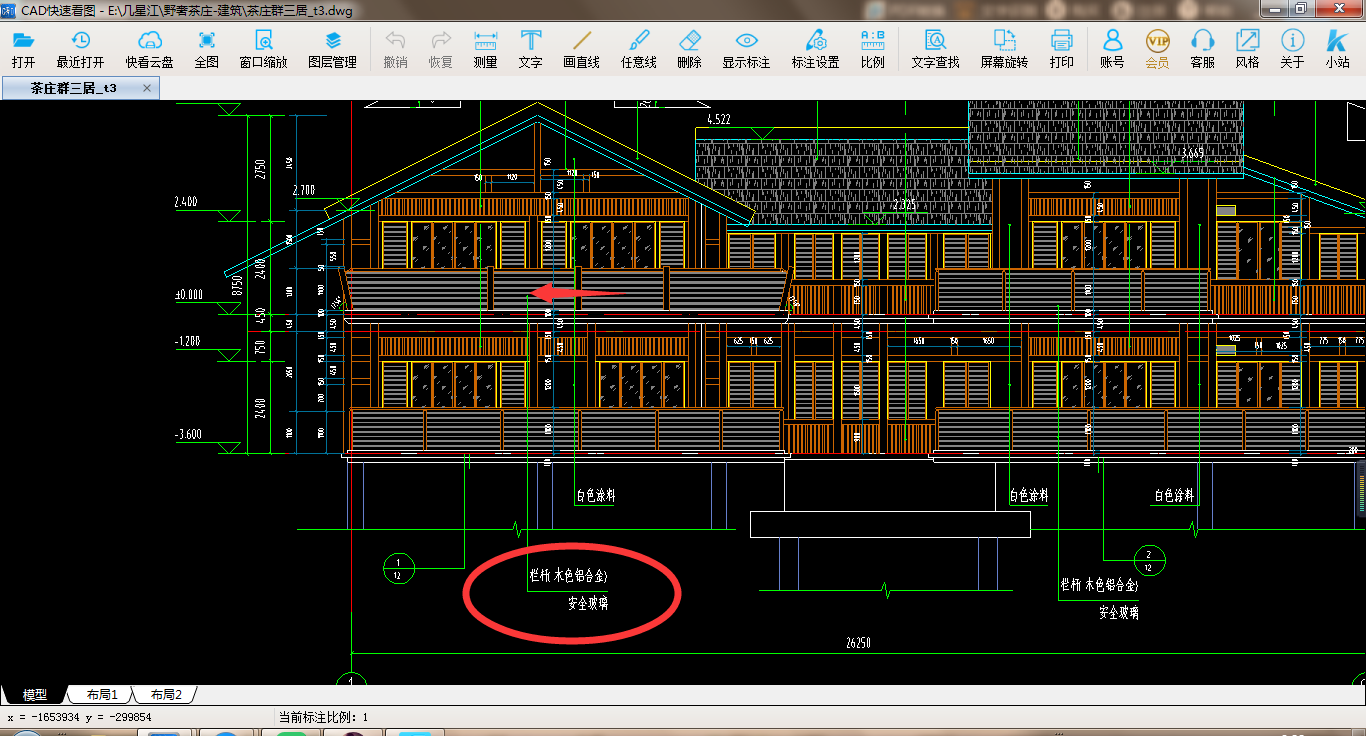Redo with the 恢复 button
The height and width of the screenshot is (736, 1366).
441,49
